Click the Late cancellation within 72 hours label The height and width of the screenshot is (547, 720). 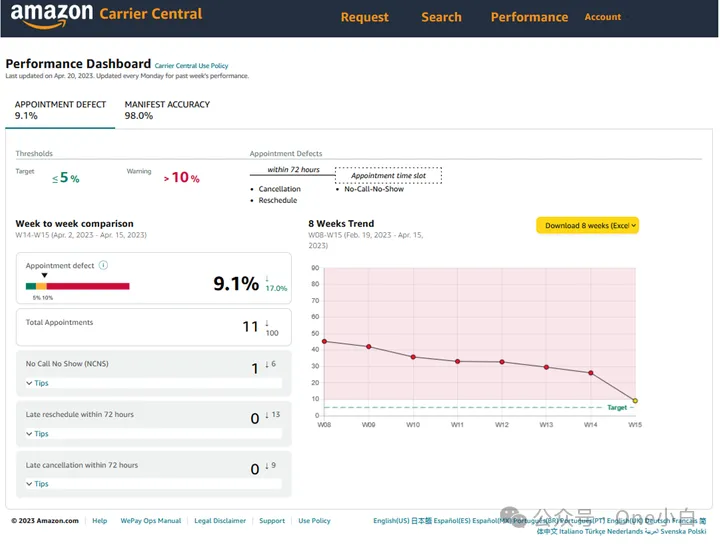coord(82,465)
